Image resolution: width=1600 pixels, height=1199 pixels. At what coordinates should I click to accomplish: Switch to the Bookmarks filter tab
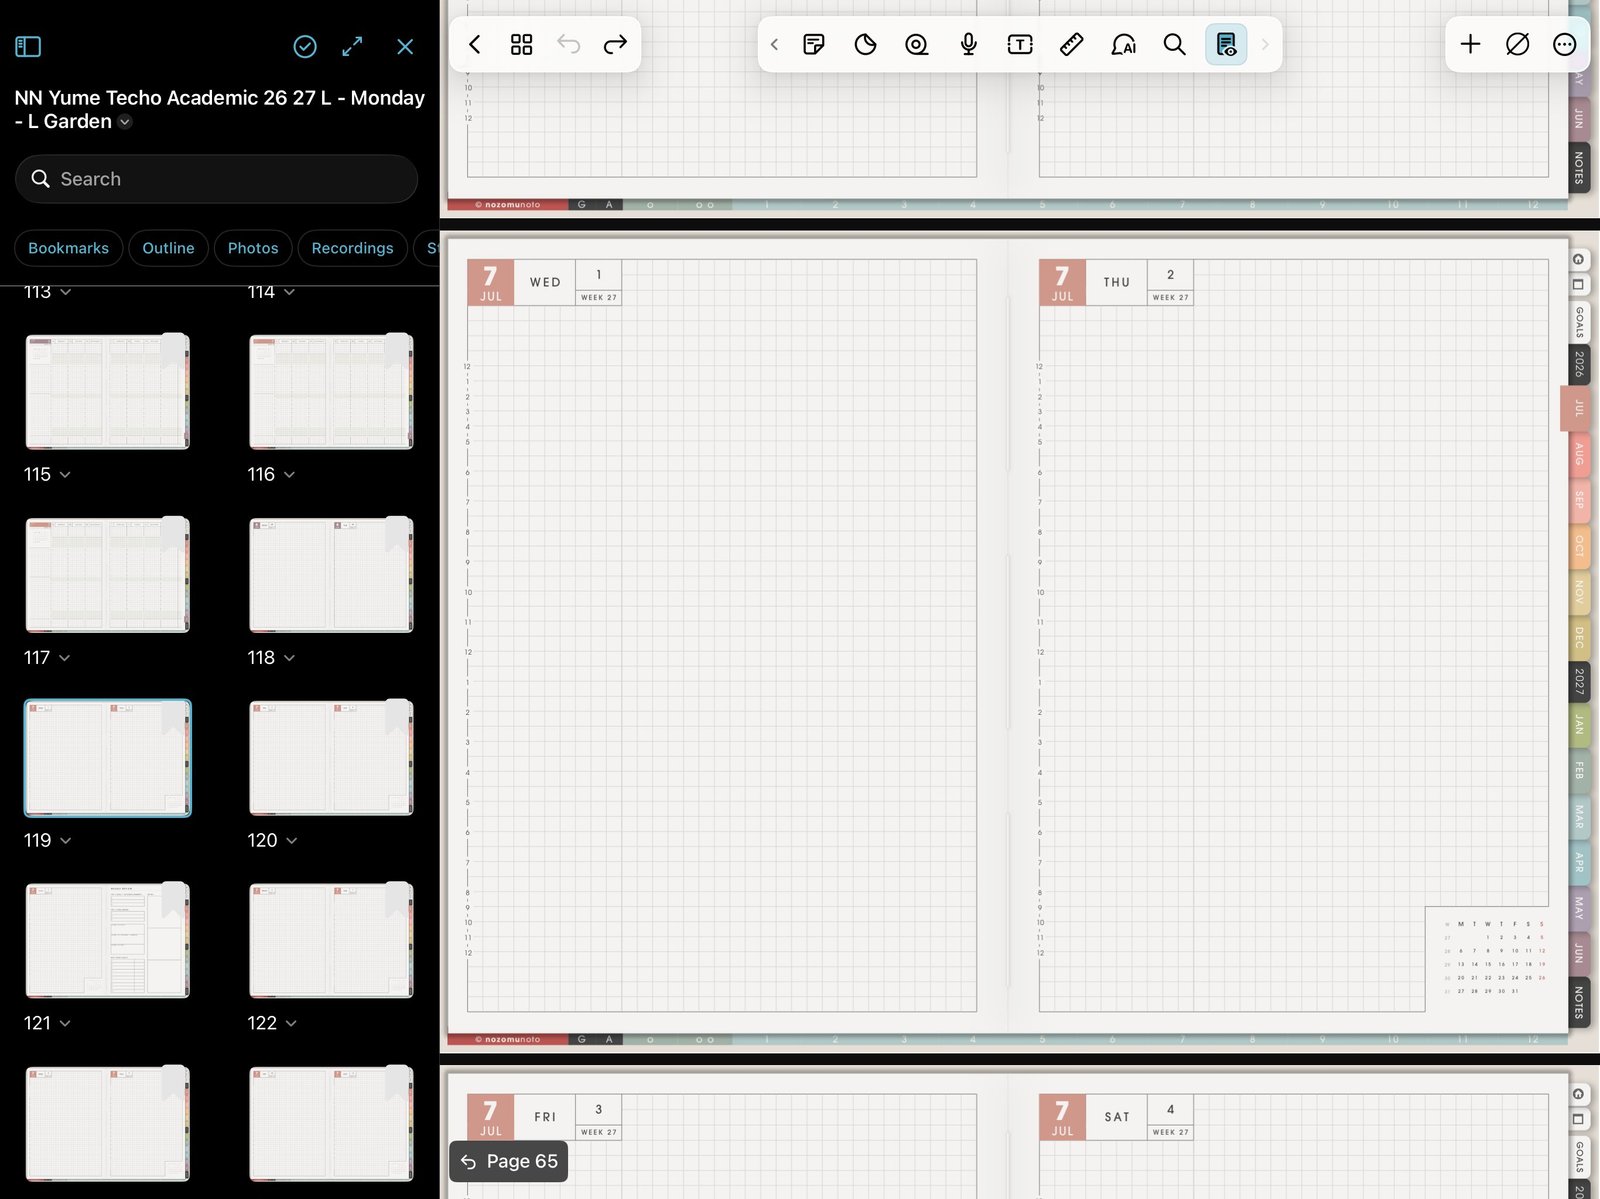68,248
